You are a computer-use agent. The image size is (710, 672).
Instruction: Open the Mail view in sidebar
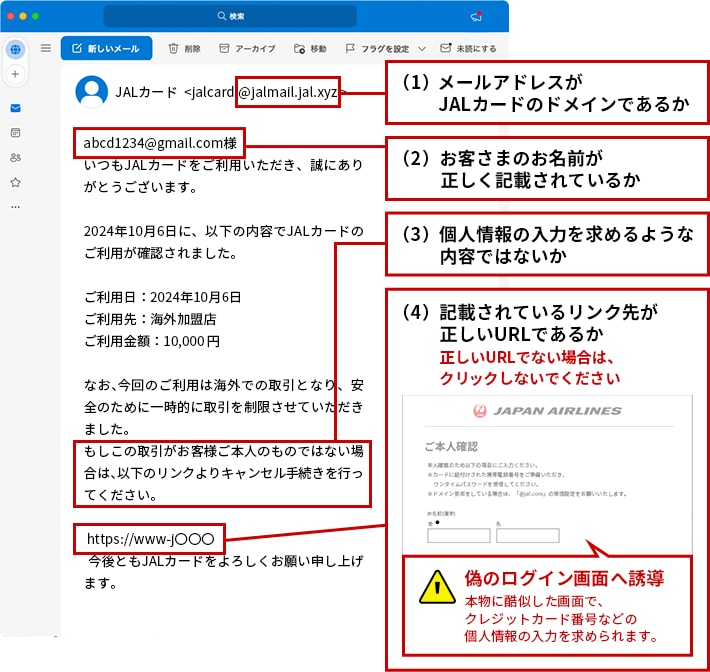click(15, 108)
